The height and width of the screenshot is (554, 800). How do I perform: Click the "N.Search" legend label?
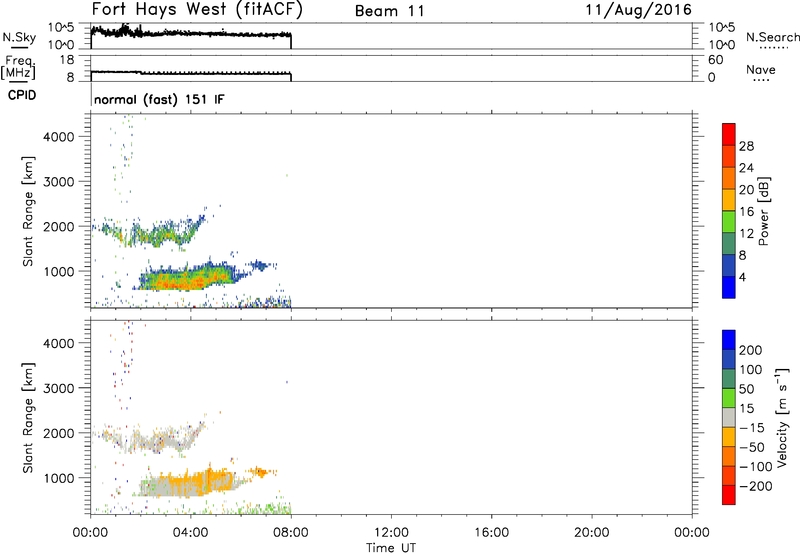coord(773,37)
